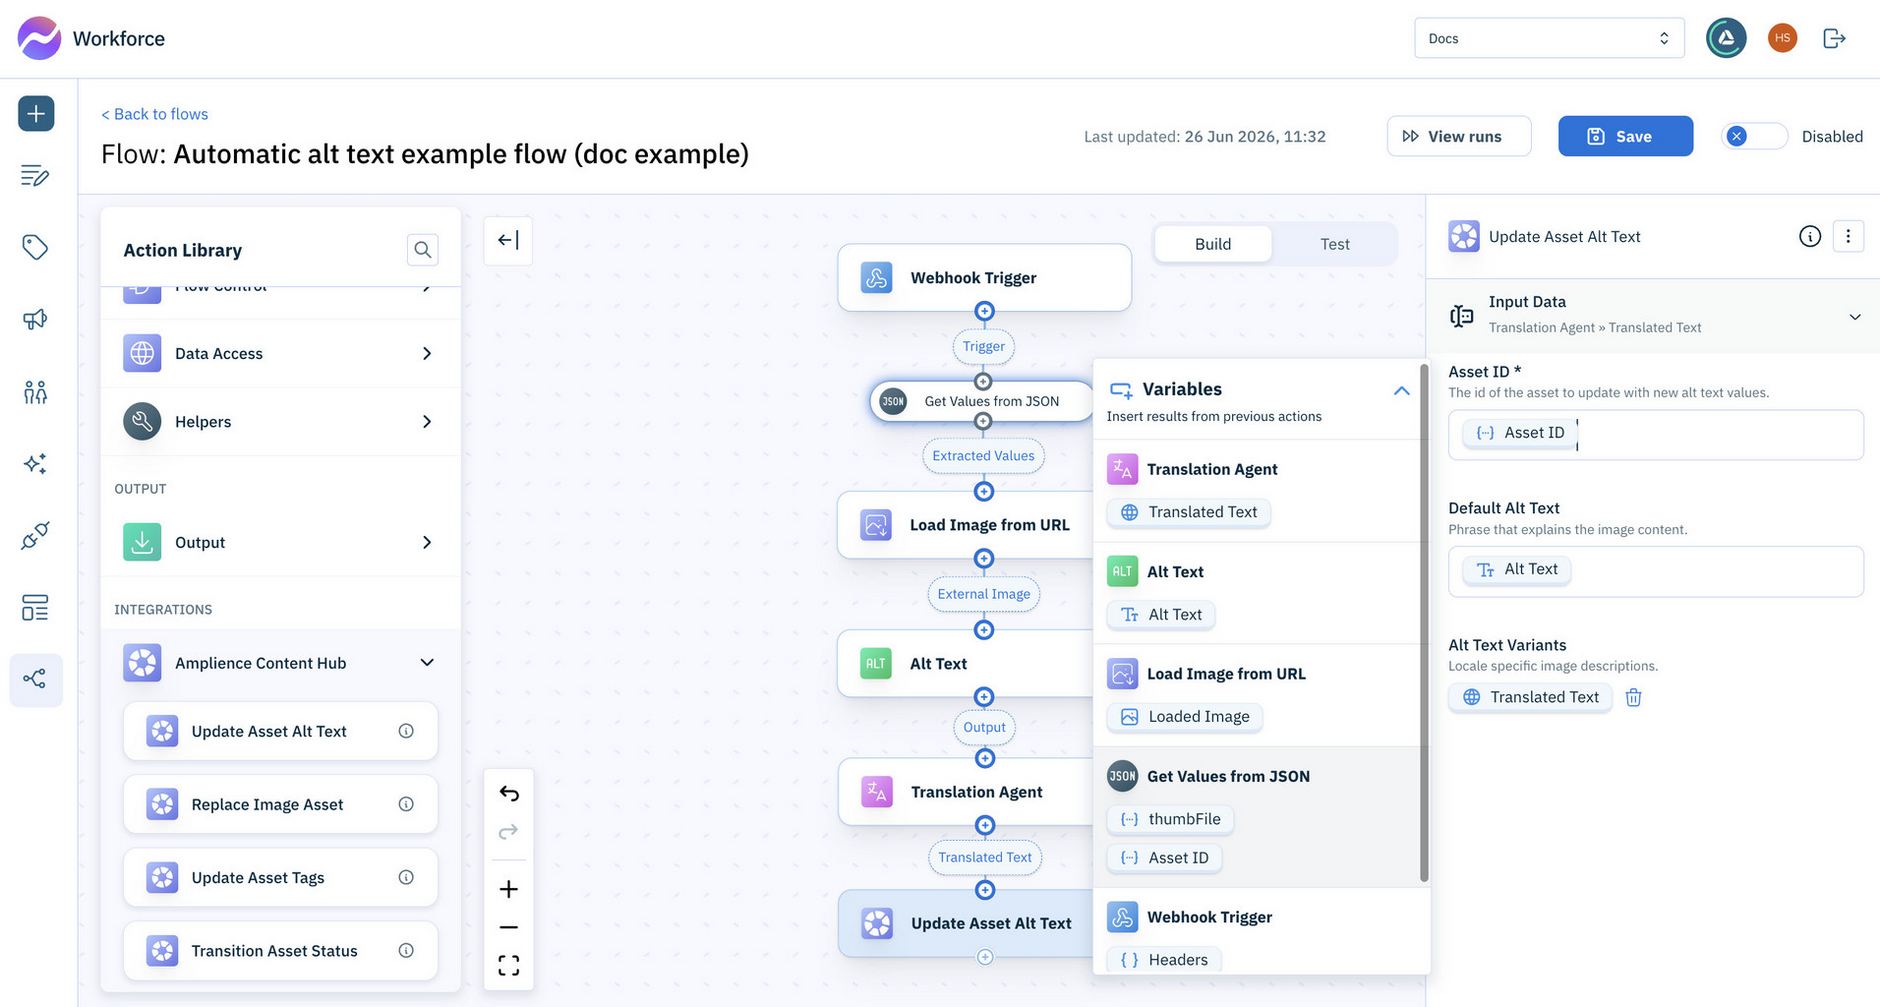The width and height of the screenshot is (1880, 1007).
Task: Click the undo arrow on canvas toolbar
Action: (x=509, y=793)
